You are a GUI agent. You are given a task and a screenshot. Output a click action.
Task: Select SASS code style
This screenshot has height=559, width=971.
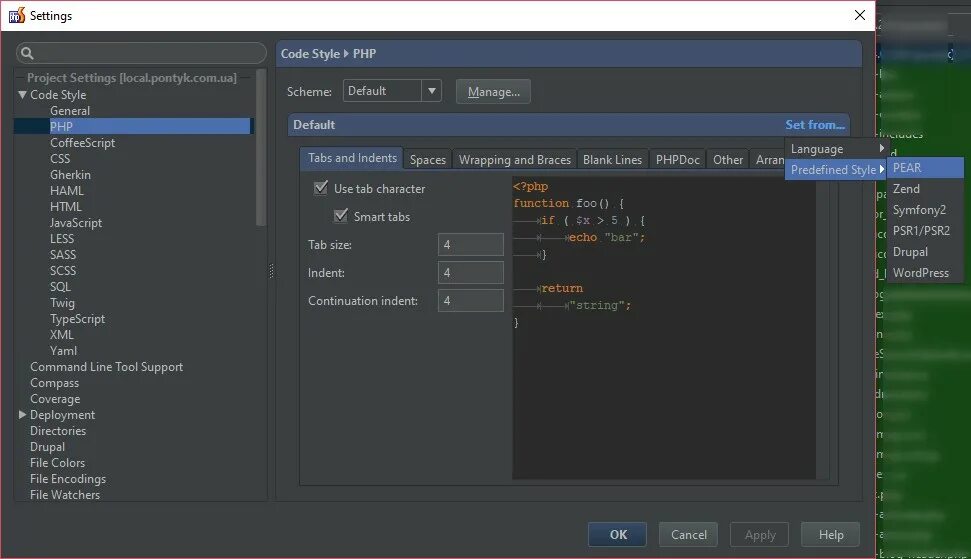(63, 254)
